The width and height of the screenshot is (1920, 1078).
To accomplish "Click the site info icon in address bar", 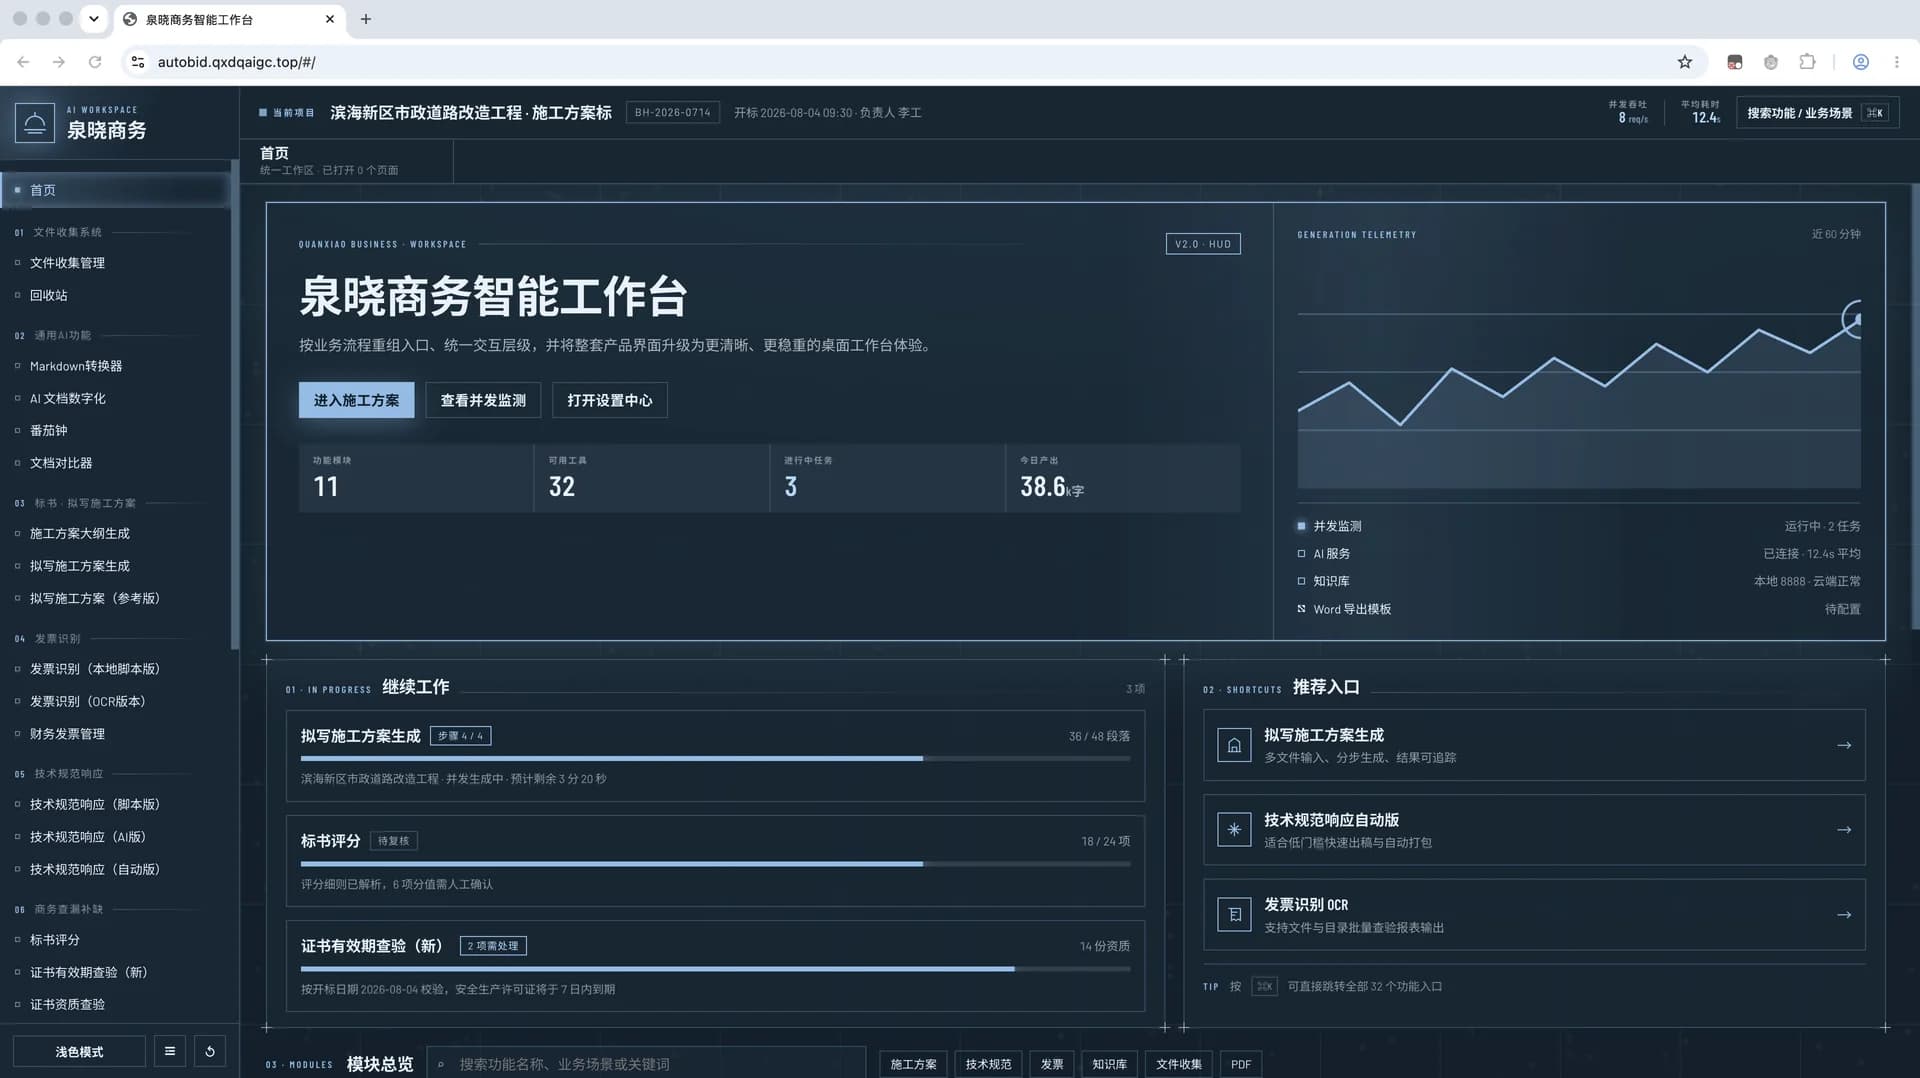I will pyautogui.click(x=138, y=62).
